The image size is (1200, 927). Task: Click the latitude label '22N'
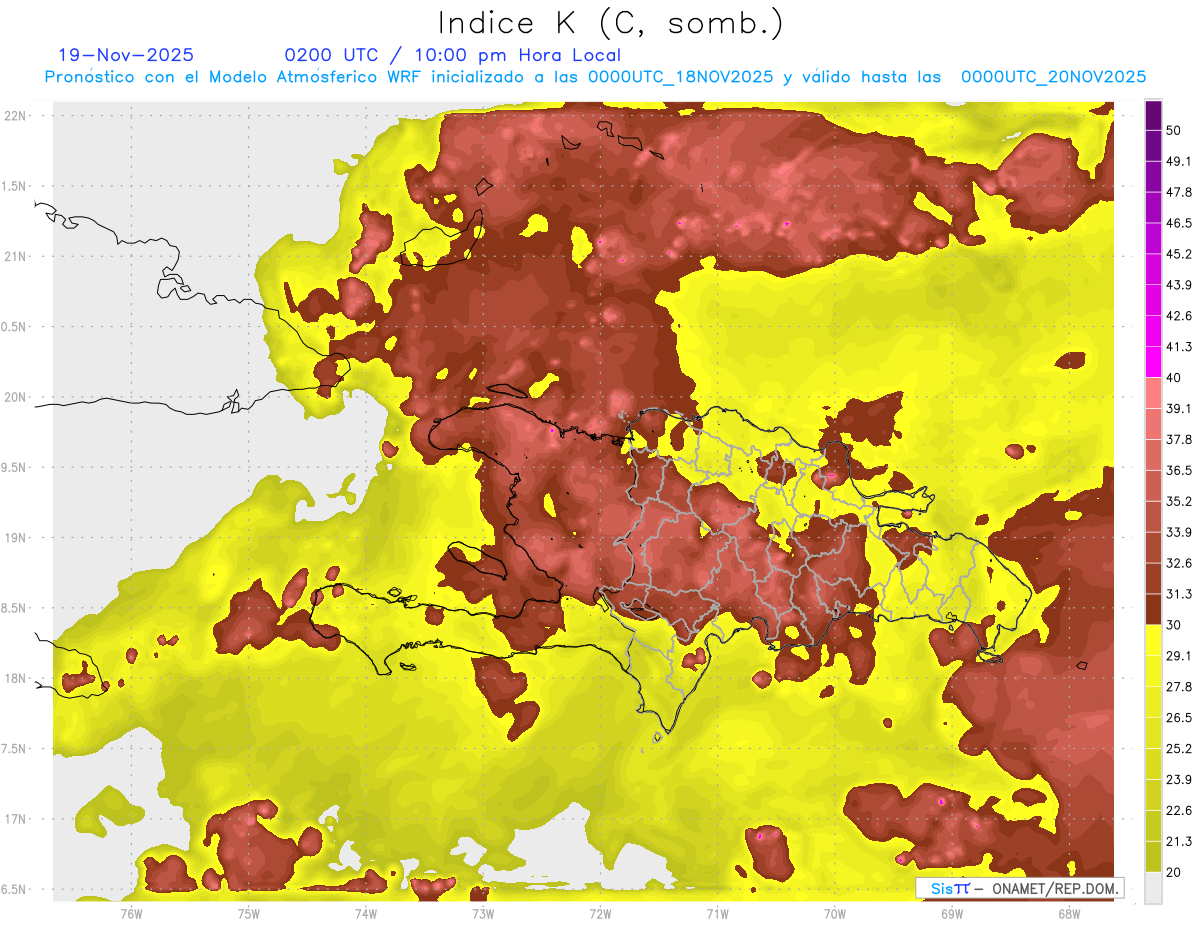[15, 115]
